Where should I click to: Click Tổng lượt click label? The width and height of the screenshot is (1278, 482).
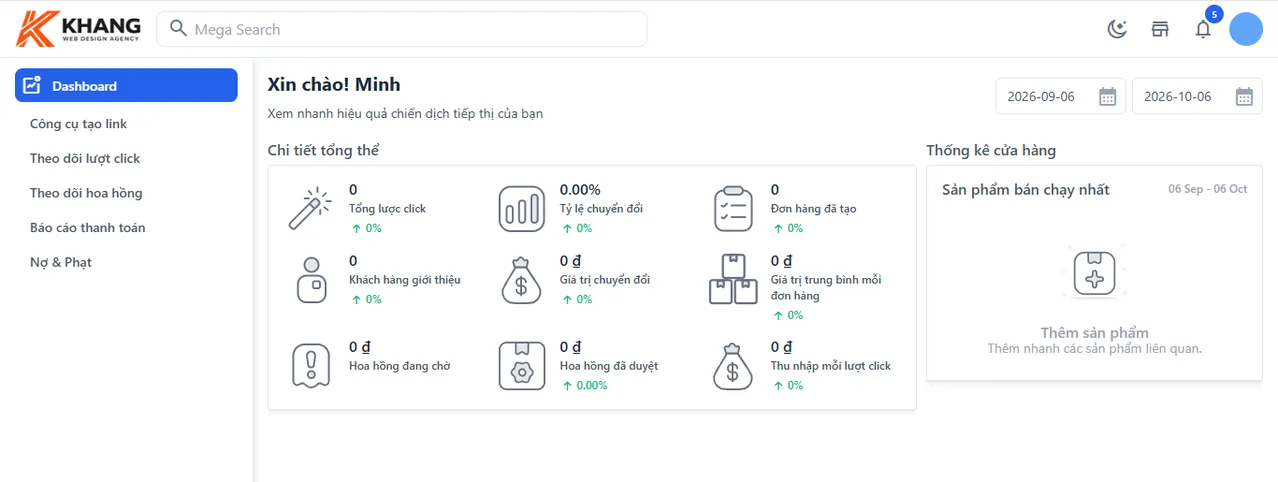(x=387, y=209)
